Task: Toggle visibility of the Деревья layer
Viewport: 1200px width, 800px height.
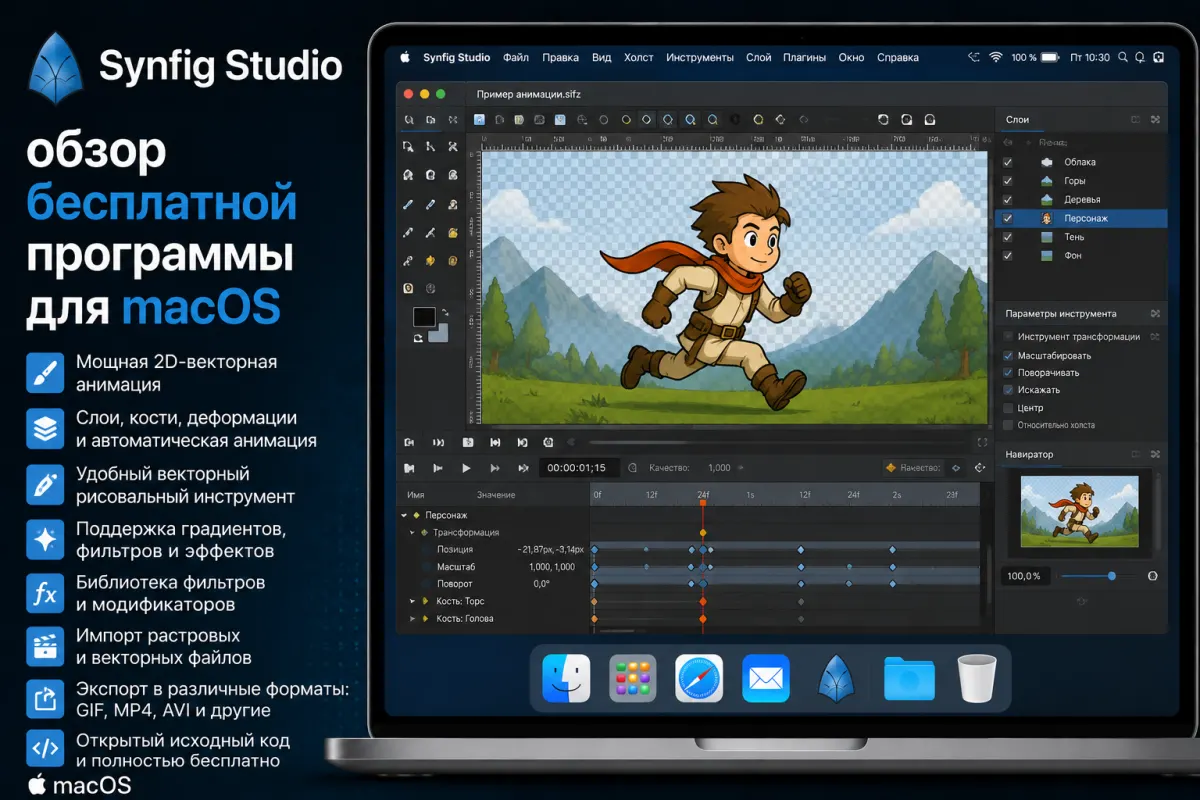Action: pyautogui.click(x=1007, y=200)
